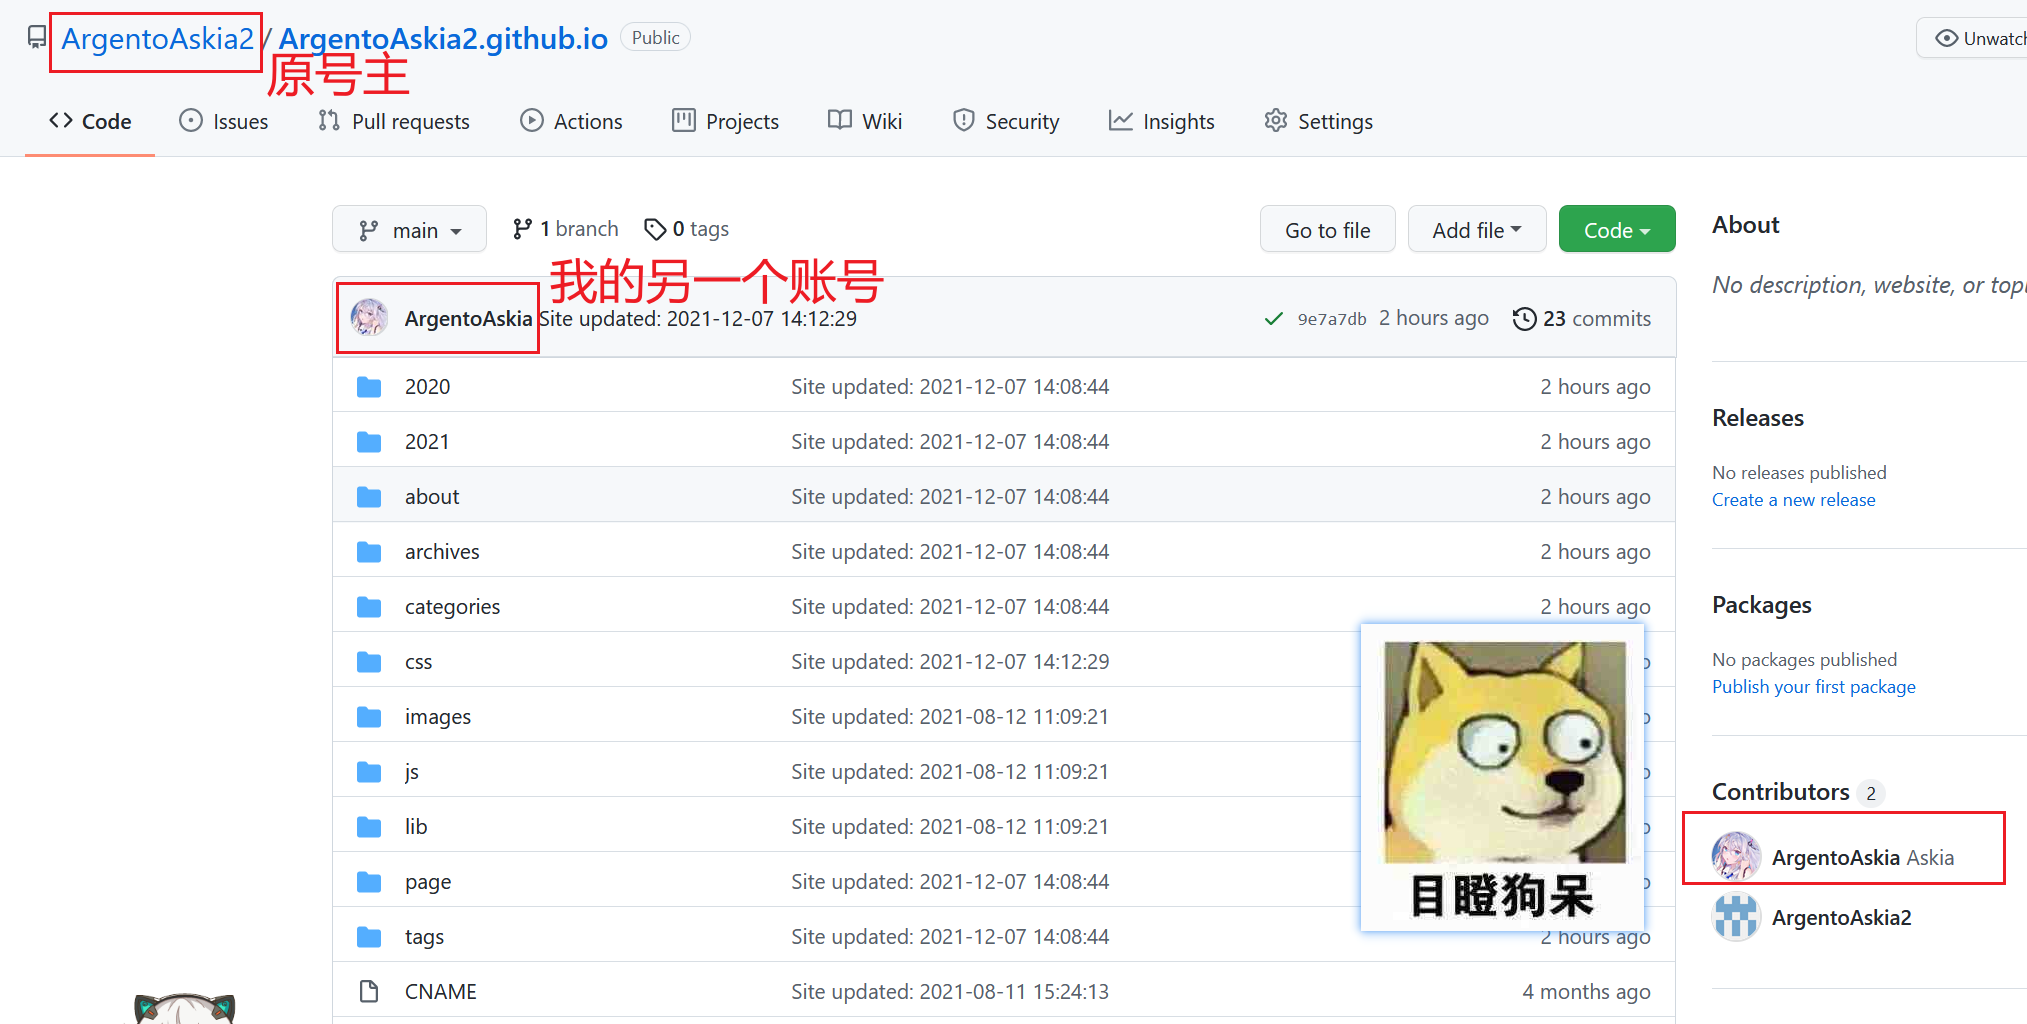Open the Packages heading link
2027x1024 pixels.
(1761, 605)
